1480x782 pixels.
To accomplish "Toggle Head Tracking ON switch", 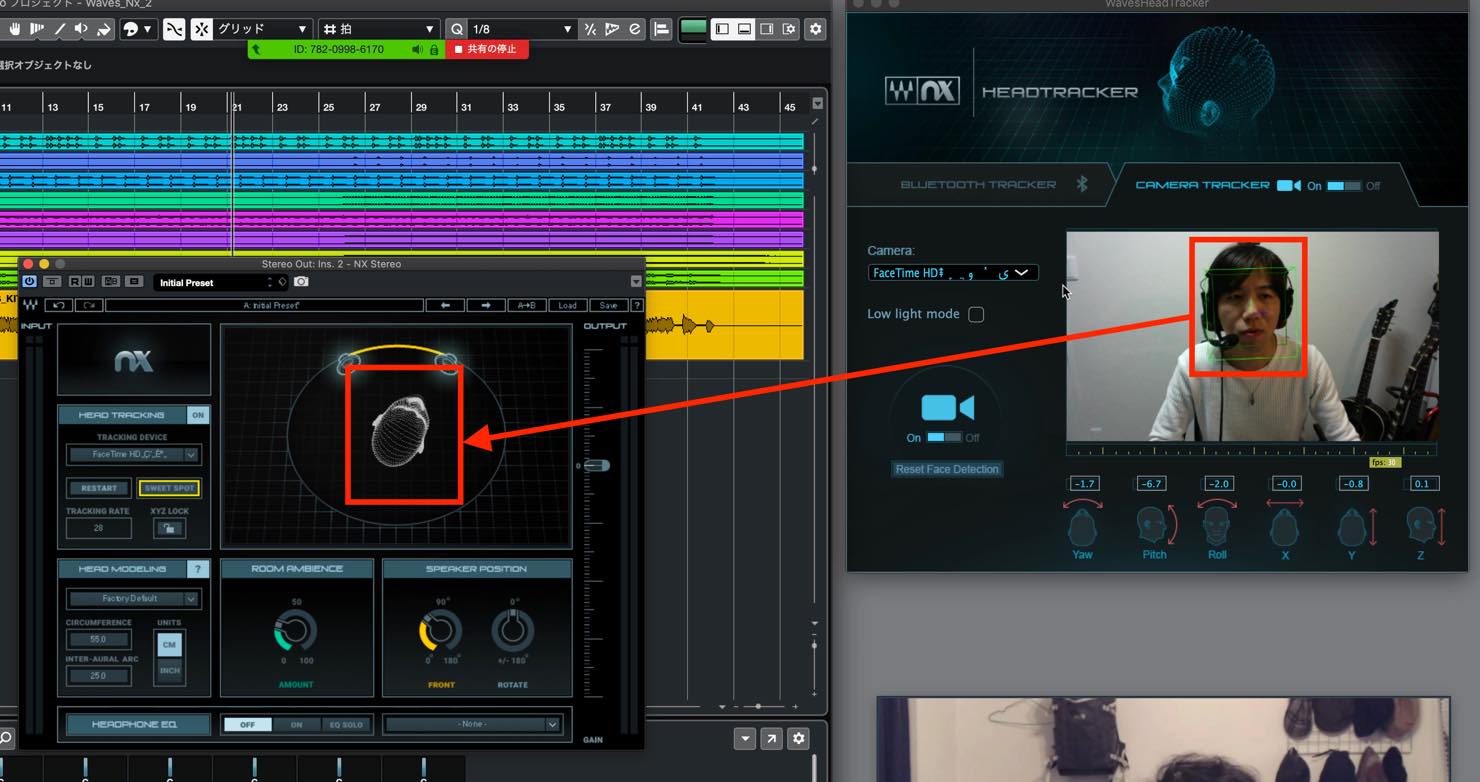I will coord(197,415).
